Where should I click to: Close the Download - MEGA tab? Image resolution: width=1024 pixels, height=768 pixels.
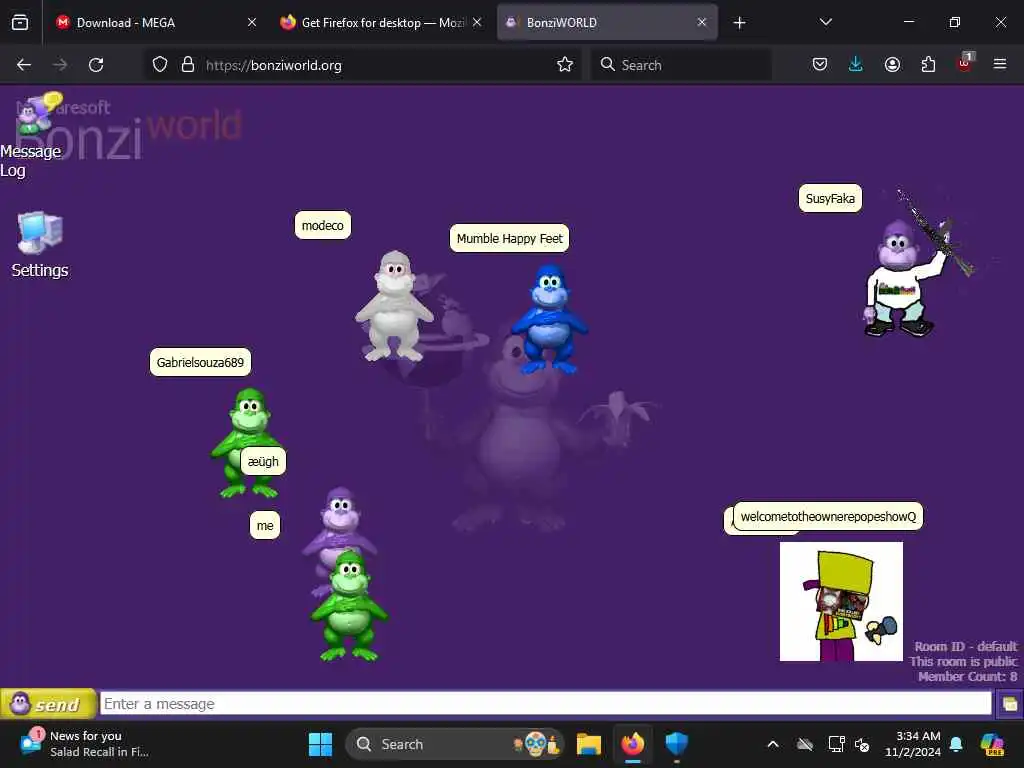tap(252, 22)
